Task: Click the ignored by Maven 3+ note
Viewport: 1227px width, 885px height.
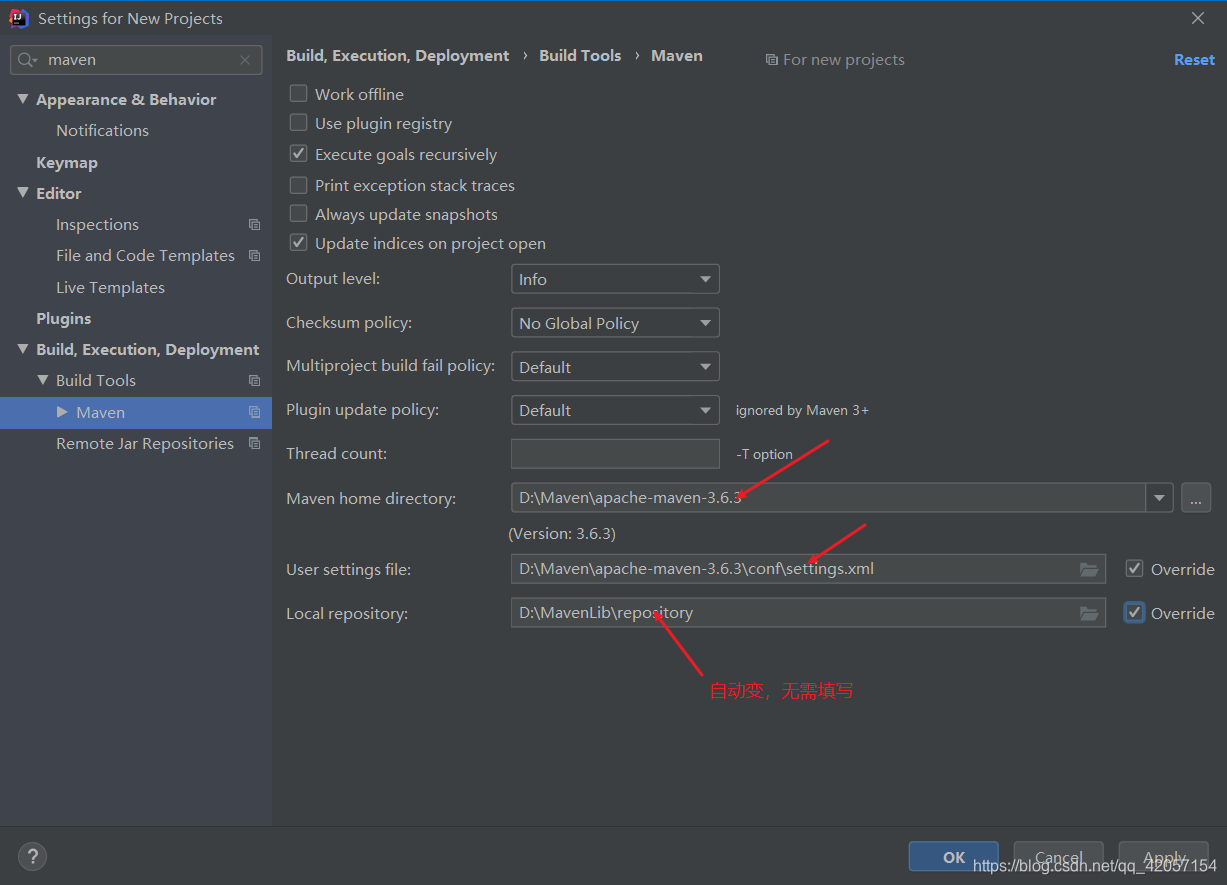Action: [x=802, y=411]
